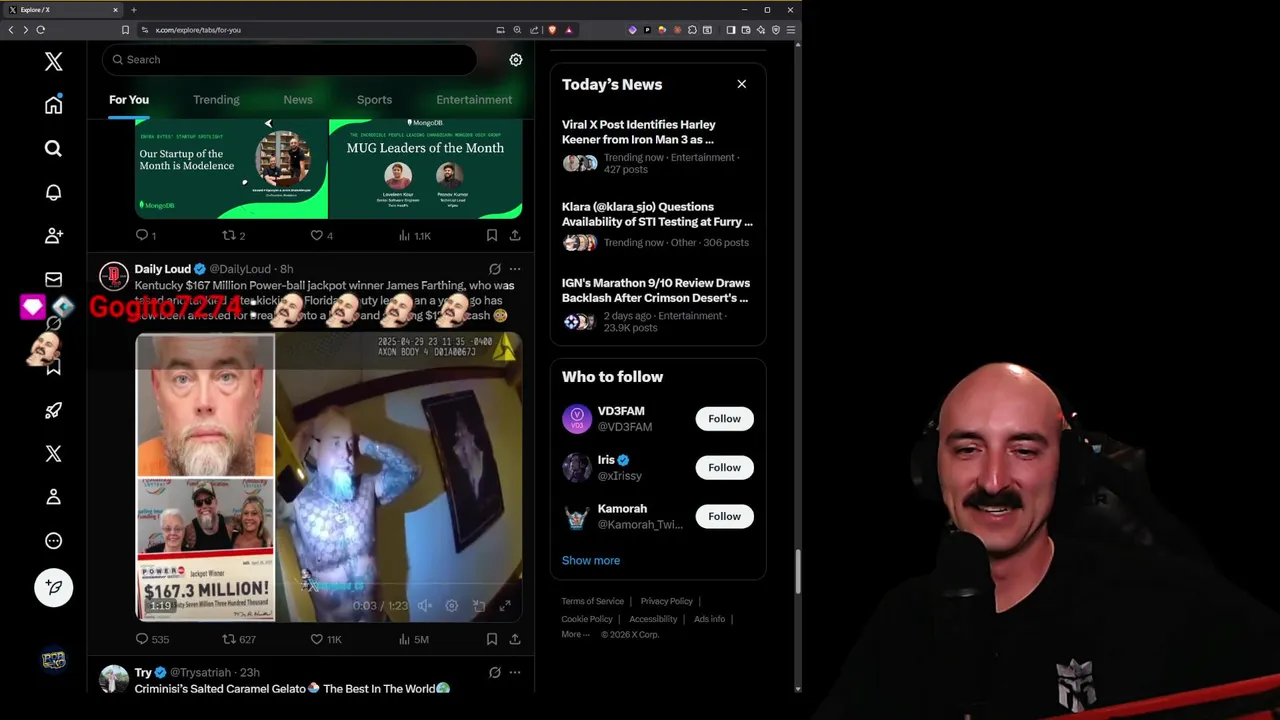The height and width of the screenshot is (720, 1280).
Task: Open the Follow people icon in sidebar
Action: (54, 235)
